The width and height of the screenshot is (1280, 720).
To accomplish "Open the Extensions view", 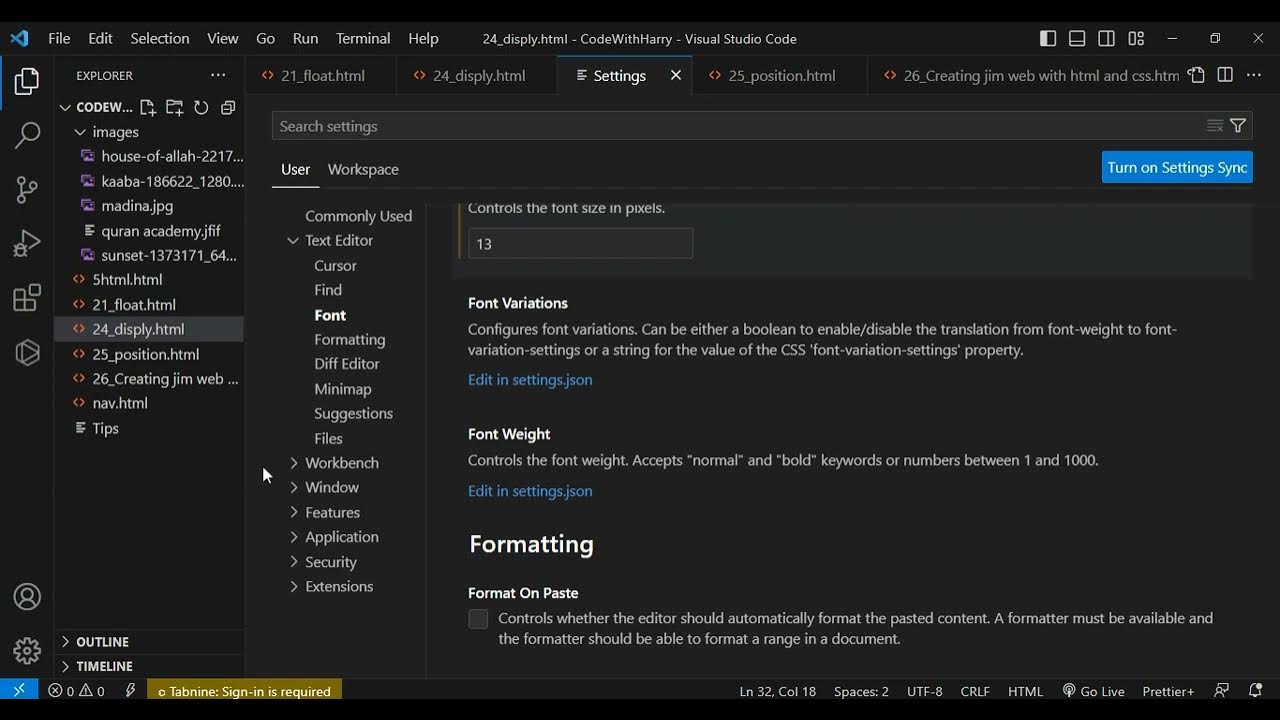I will (x=27, y=298).
